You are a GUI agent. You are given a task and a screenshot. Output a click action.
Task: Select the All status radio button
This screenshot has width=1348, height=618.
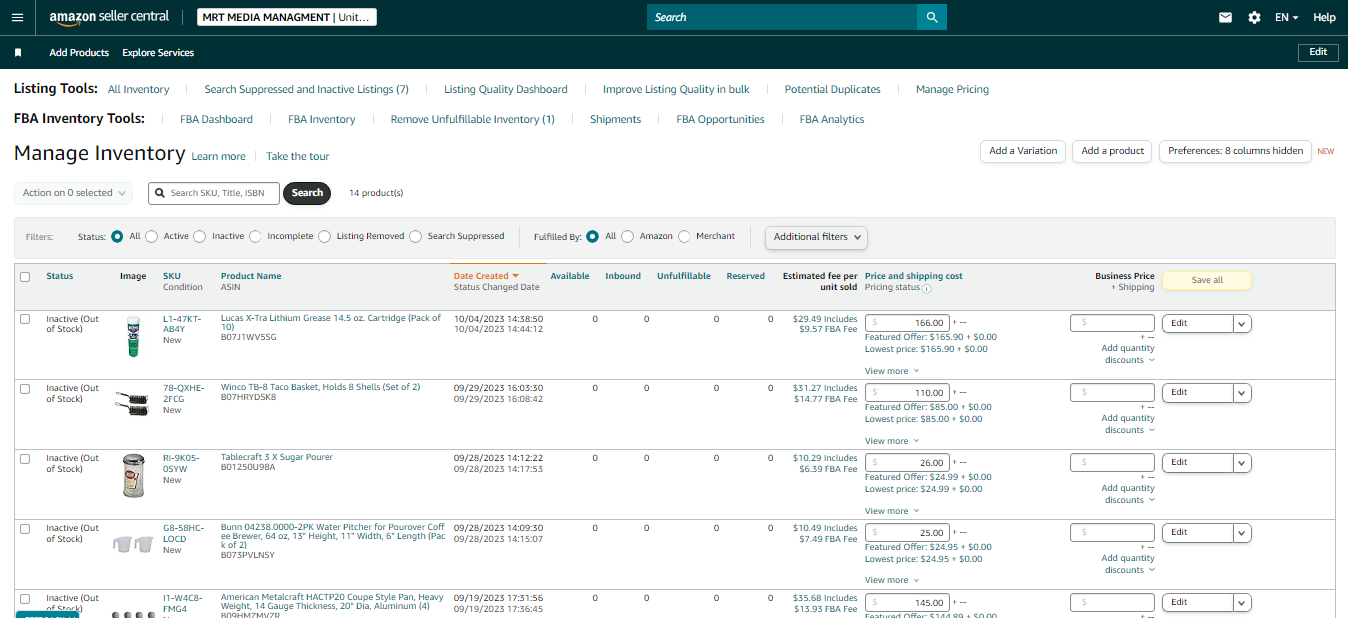point(117,237)
